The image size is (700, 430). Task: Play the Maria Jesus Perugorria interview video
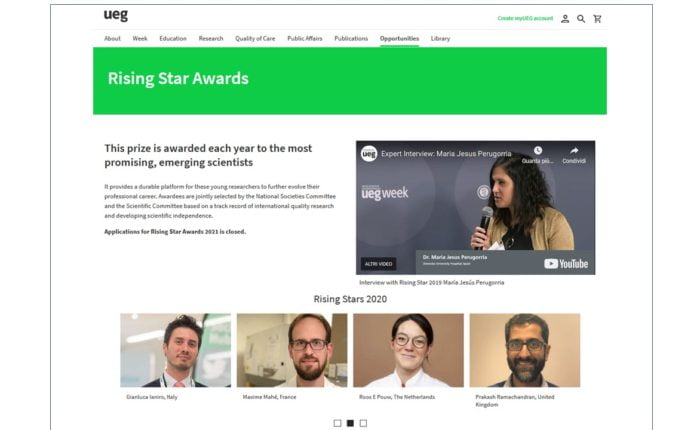coord(475,208)
